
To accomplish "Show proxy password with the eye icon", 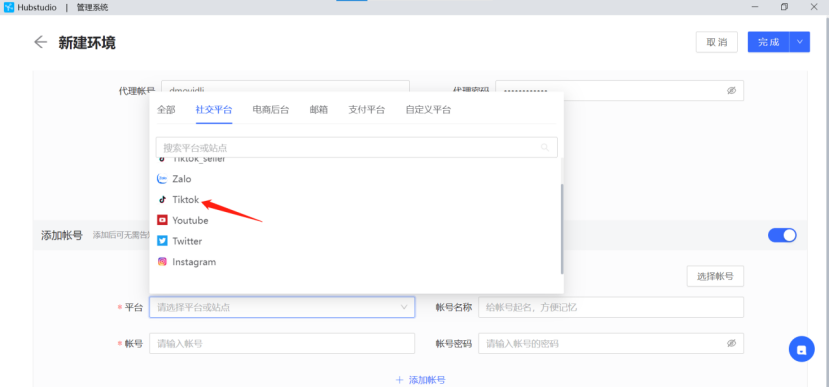I will click(732, 91).
